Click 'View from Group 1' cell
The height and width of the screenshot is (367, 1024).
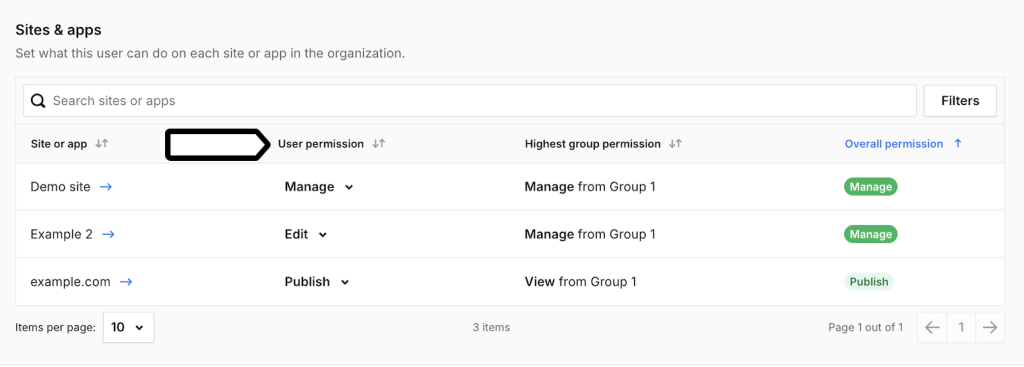click(581, 282)
